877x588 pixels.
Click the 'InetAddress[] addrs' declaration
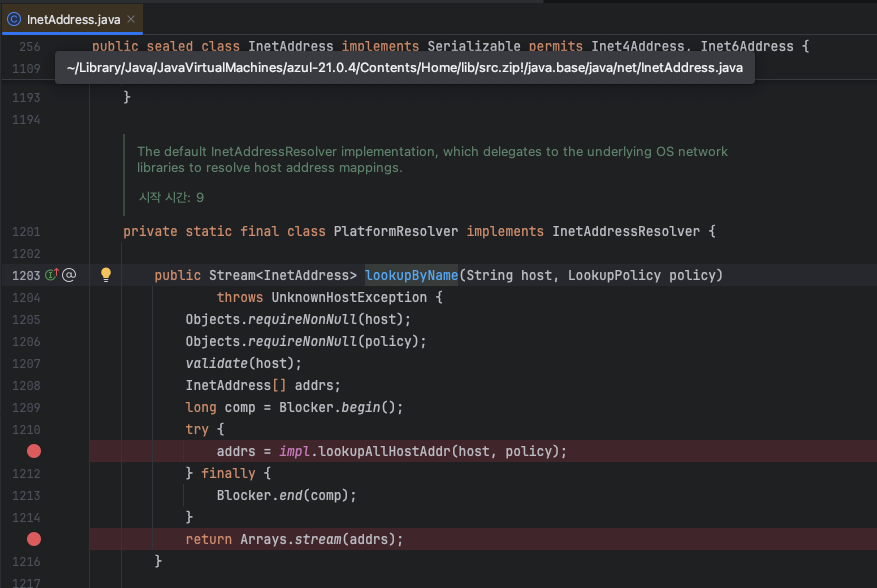(262, 385)
